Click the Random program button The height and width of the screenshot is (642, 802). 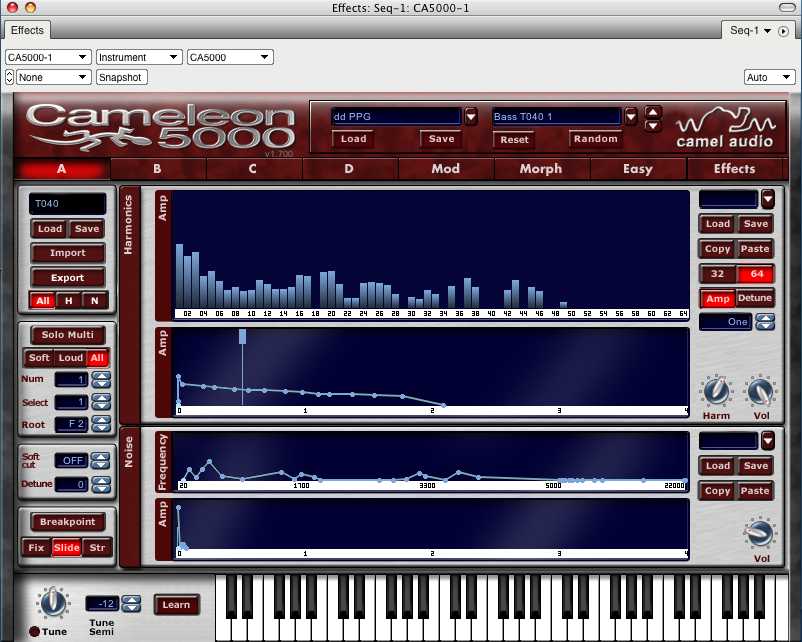[595, 139]
